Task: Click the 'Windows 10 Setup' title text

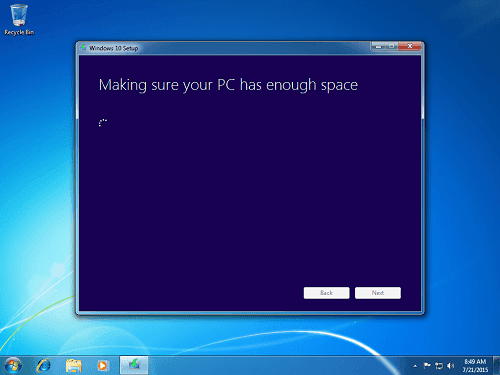Action: coord(113,48)
